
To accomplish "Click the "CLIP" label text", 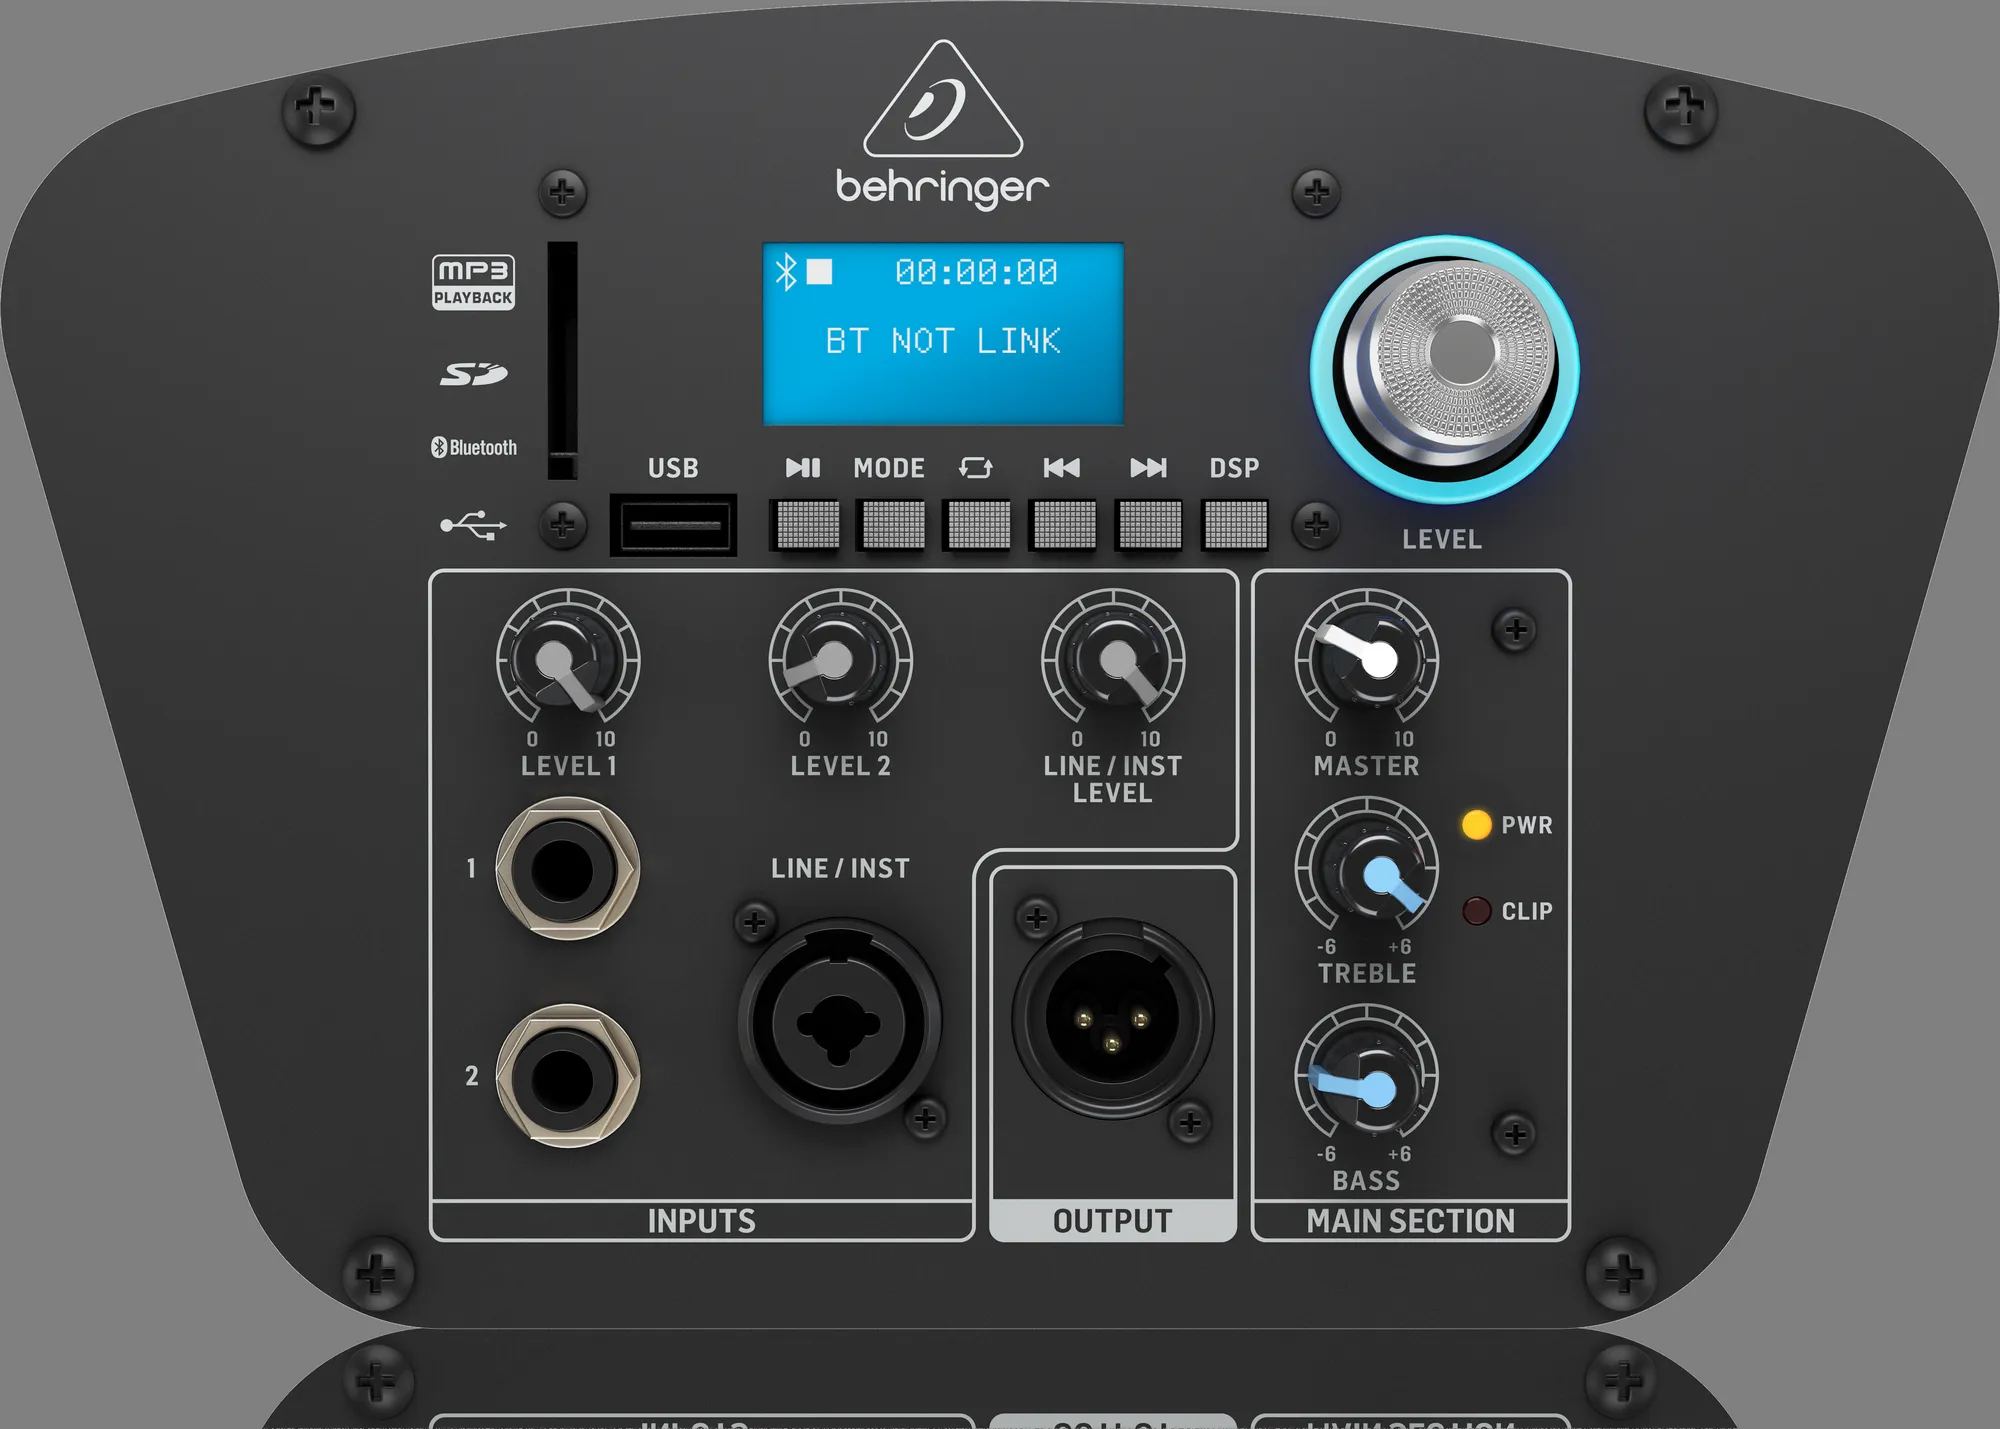I will [x=1527, y=911].
